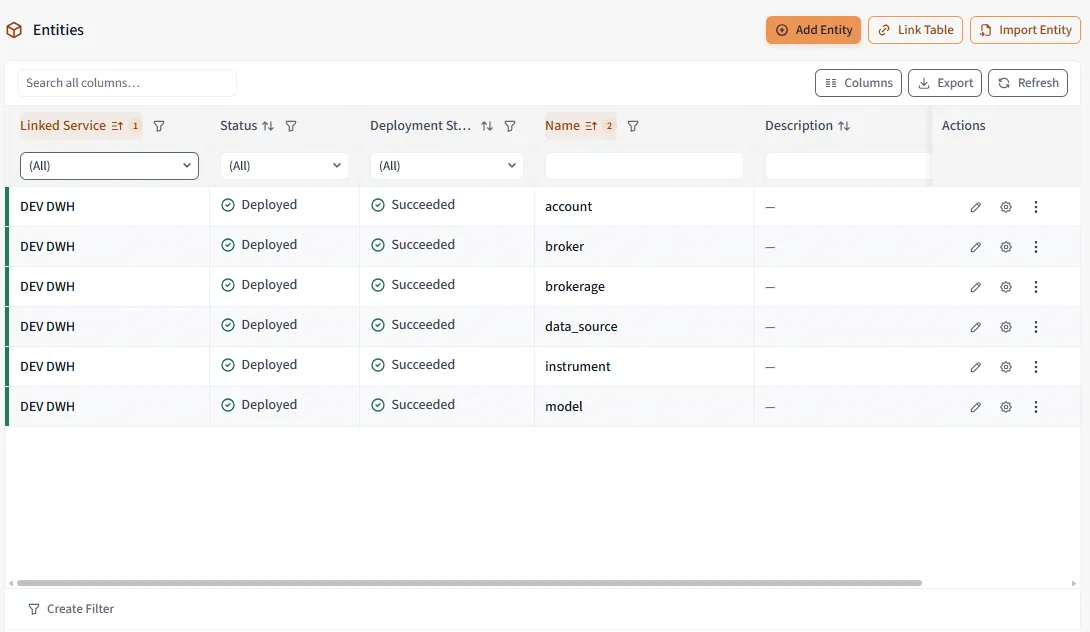Open the Linked Service (All) dropdown
Screen dimensions: 1090x632
pyautogui.click(x=109, y=165)
